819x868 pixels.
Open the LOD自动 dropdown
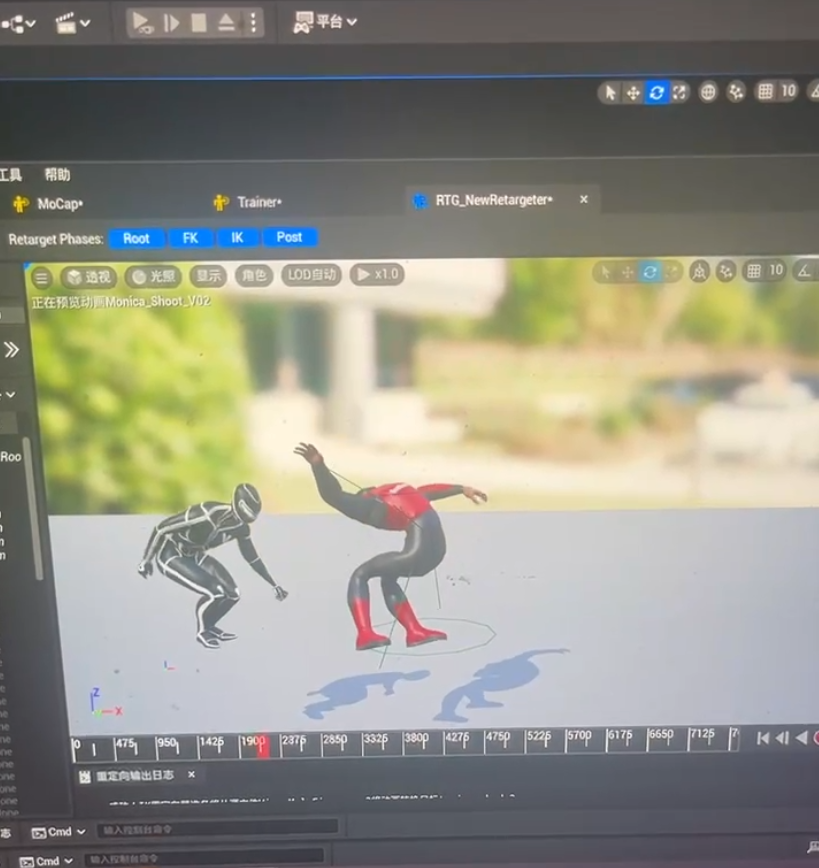tap(312, 274)
